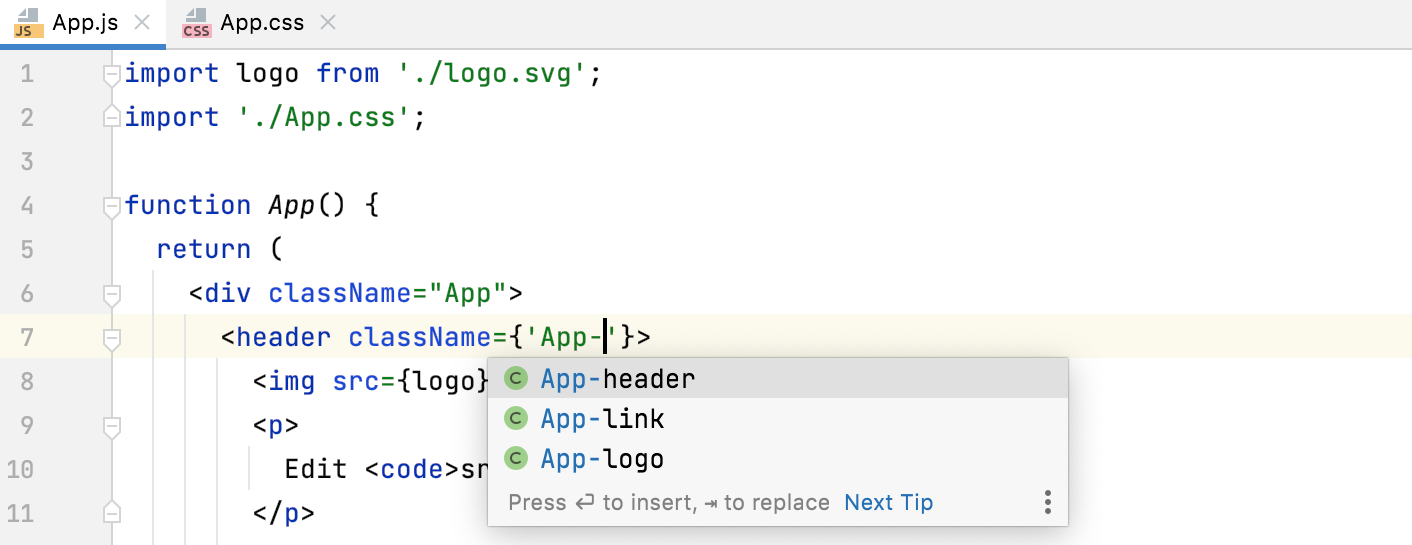This screenshot has height=545, width=1412.
Task: Close the App.js tab
Action: pyautogui.click(x=142, y=23)
